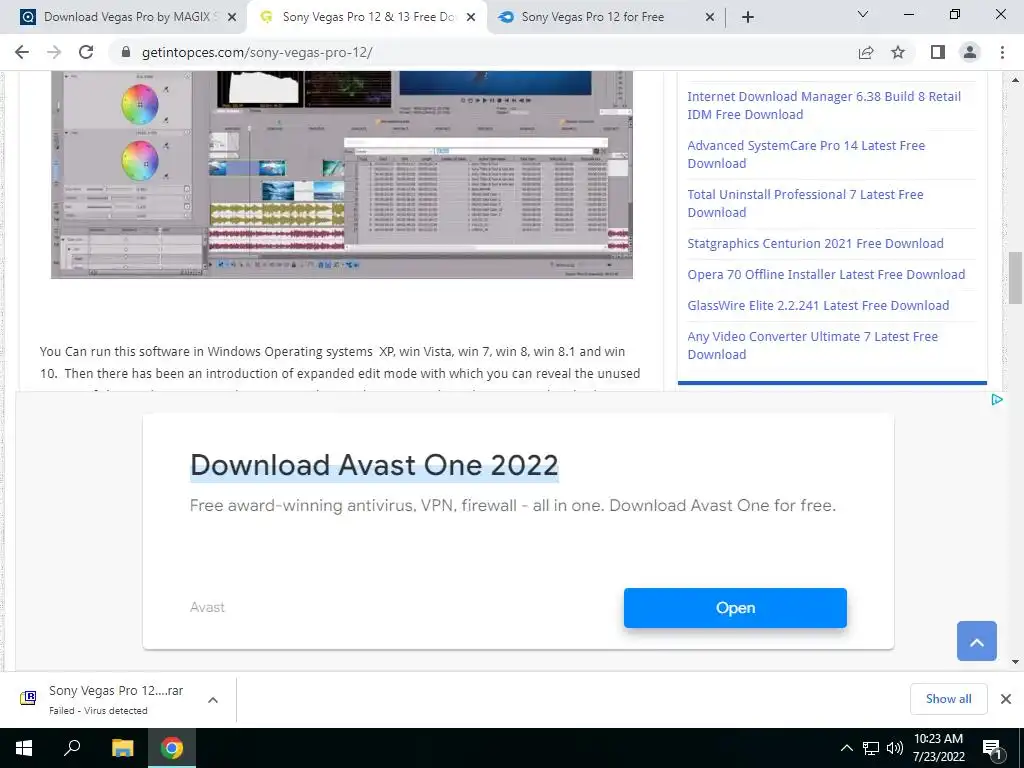
Task: Open the browser side panel
Action: (x=938, y=52)
